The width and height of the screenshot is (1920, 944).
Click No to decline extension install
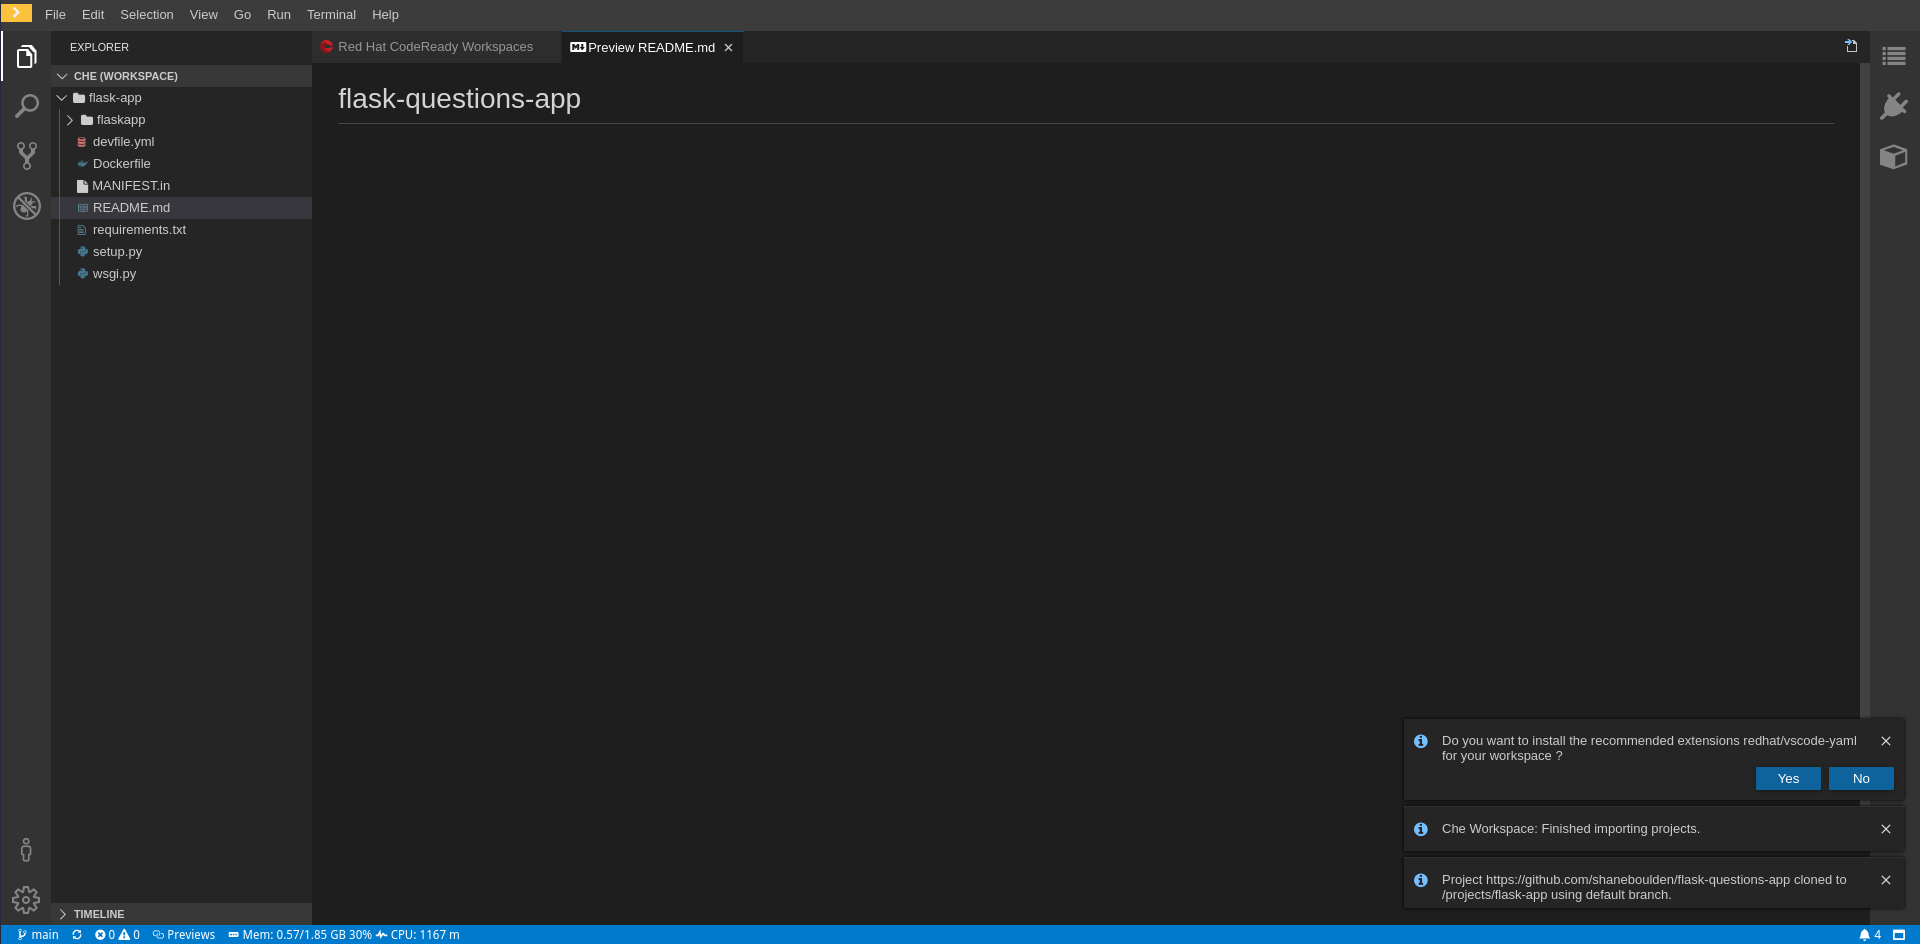1860,779
